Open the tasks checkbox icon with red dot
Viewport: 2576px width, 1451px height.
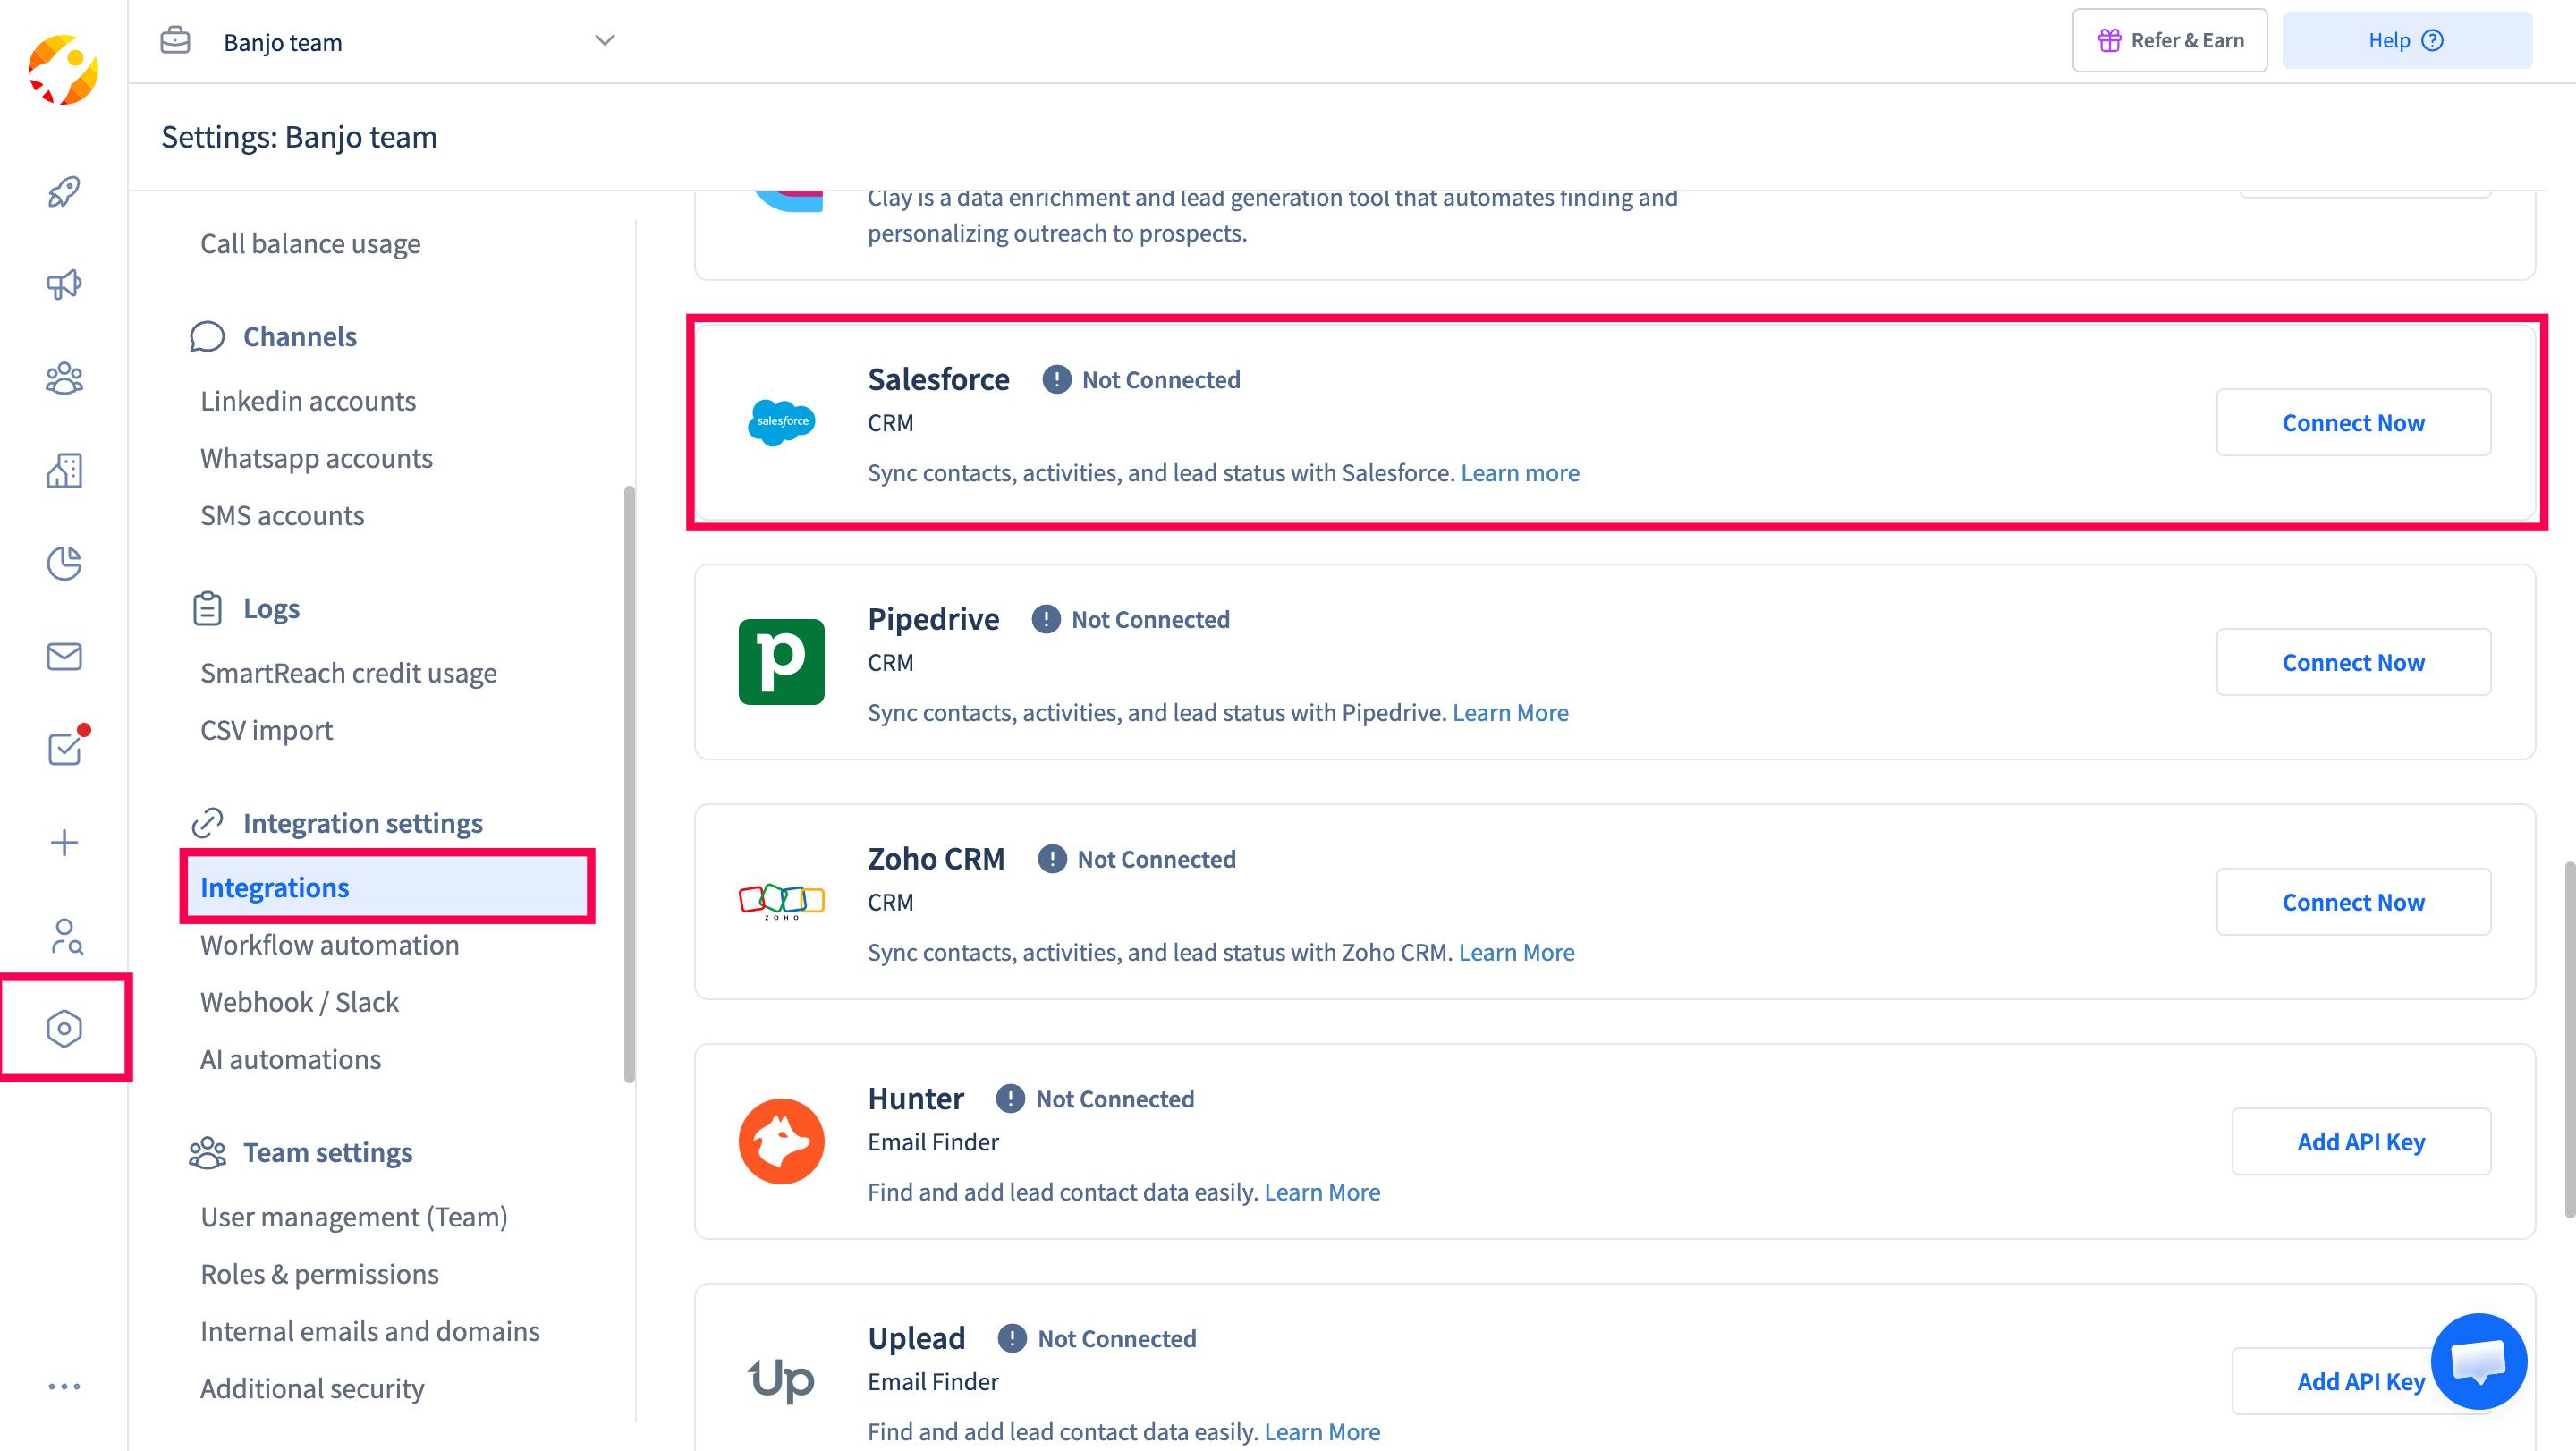point(64,748)
